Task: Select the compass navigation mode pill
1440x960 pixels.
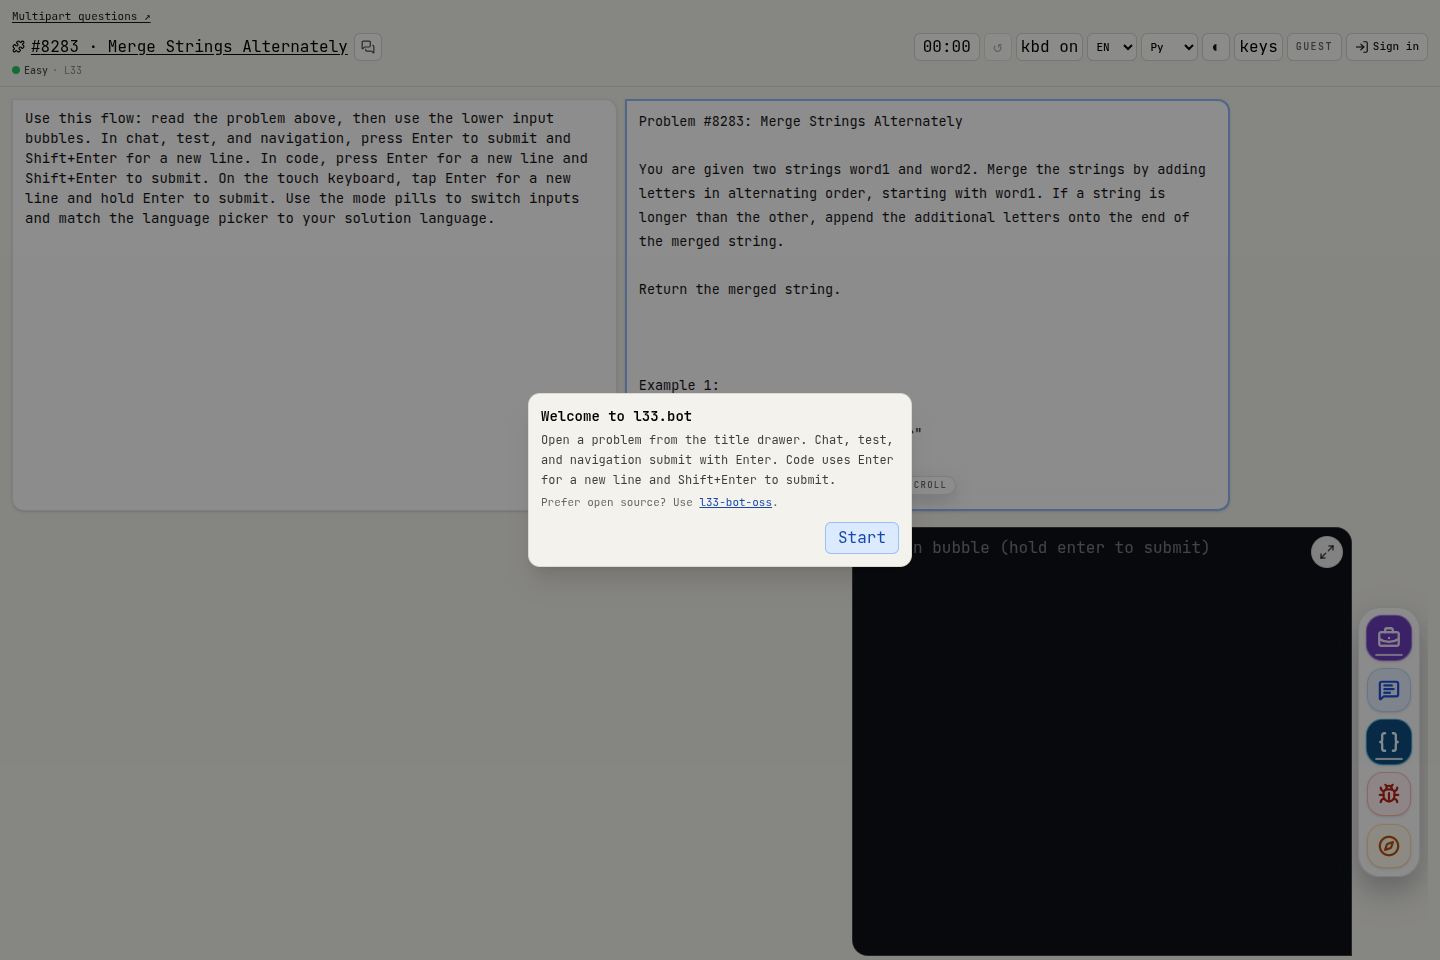Action: 1389,846
